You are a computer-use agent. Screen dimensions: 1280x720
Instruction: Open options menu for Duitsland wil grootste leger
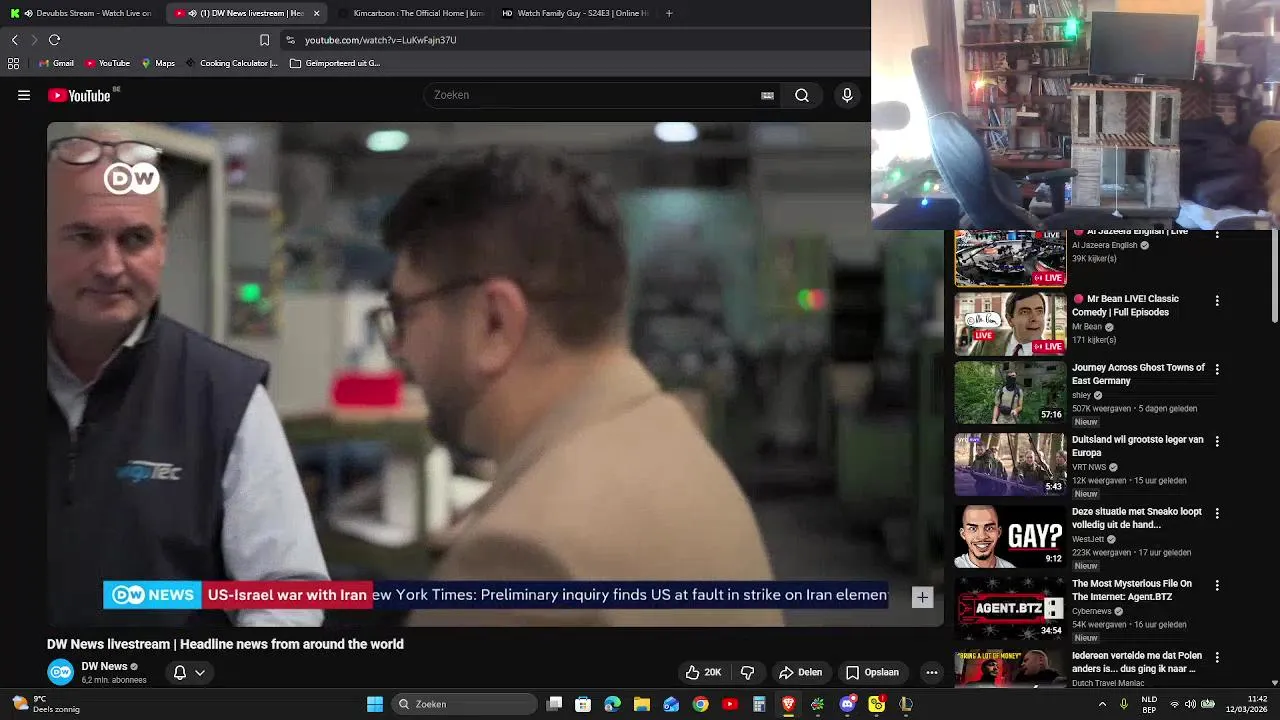point(1217,441)
